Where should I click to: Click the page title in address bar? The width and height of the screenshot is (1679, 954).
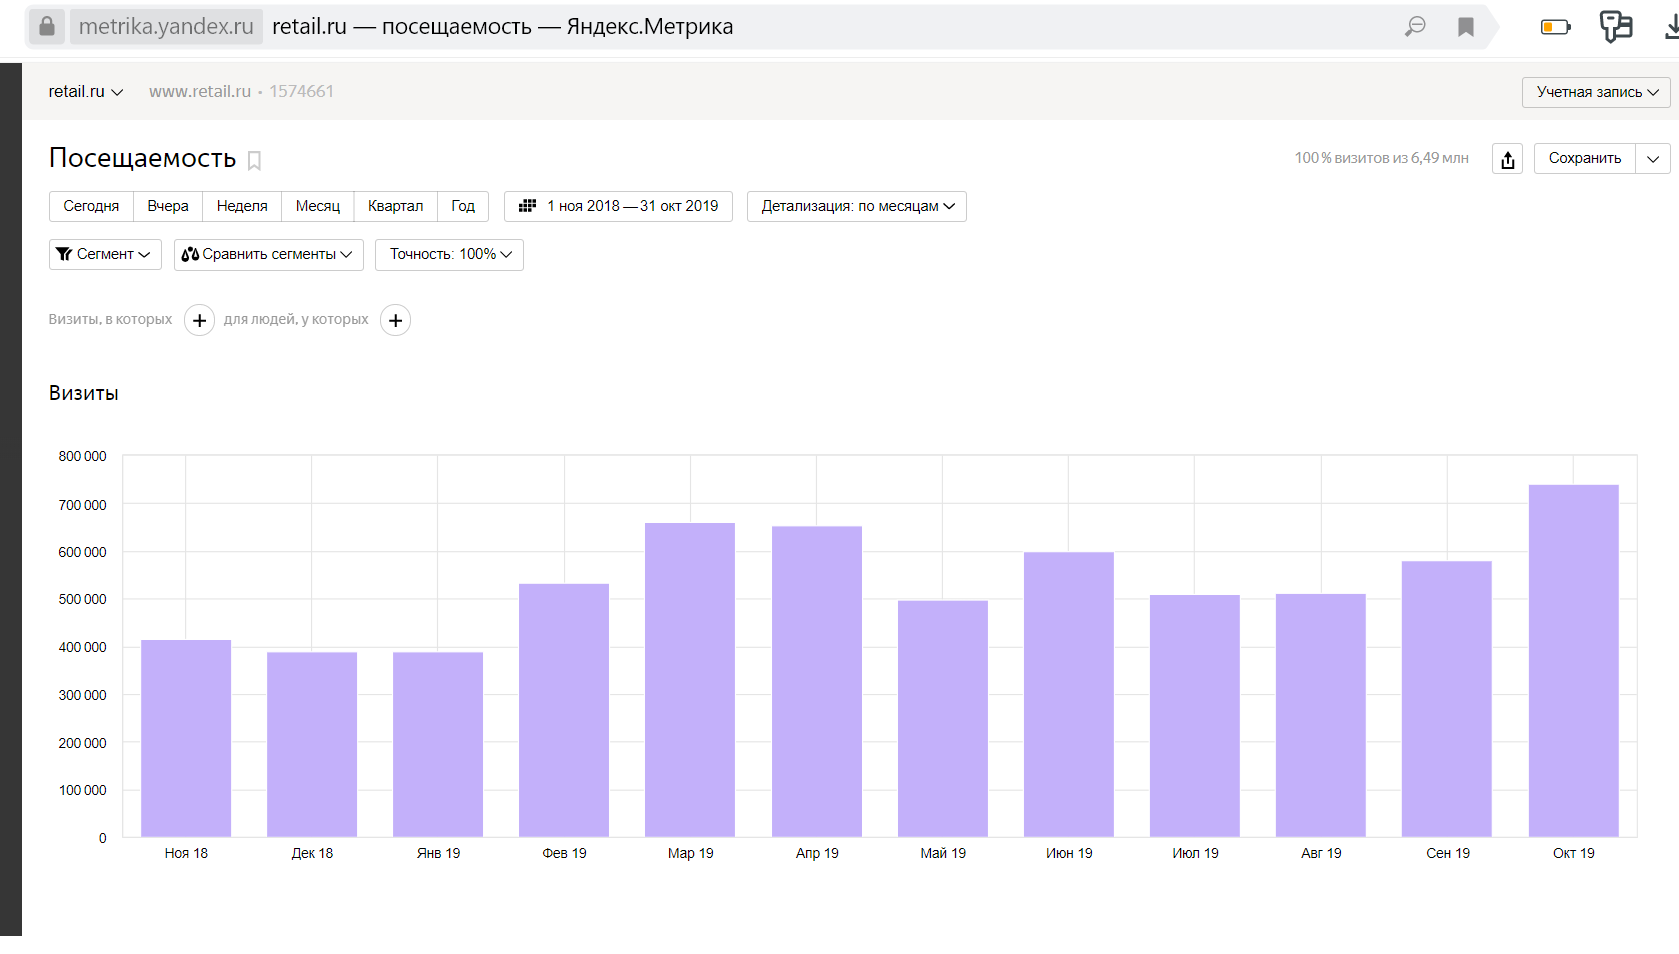[x=503, y=26]
